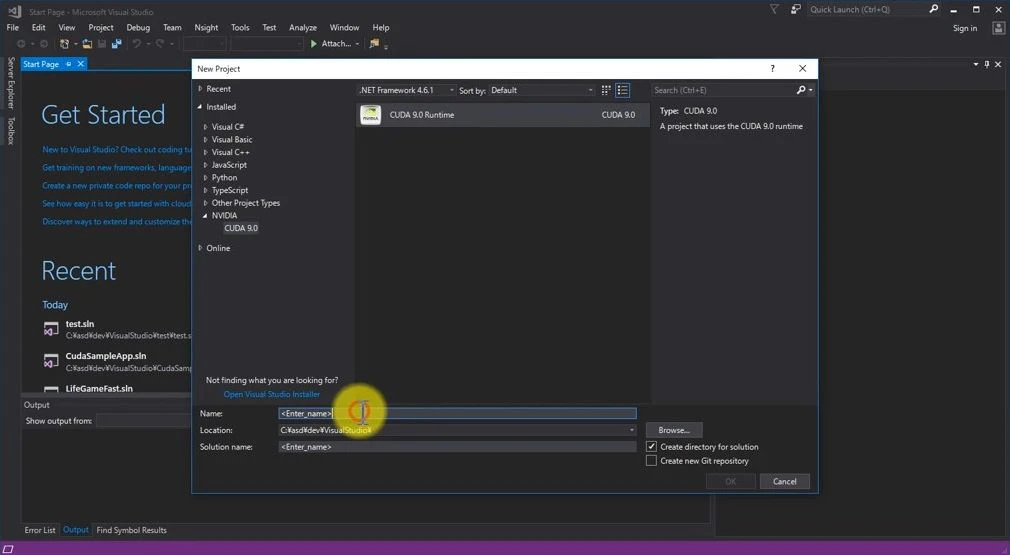Open the right panel window position dropdown

tap(975, 64)
